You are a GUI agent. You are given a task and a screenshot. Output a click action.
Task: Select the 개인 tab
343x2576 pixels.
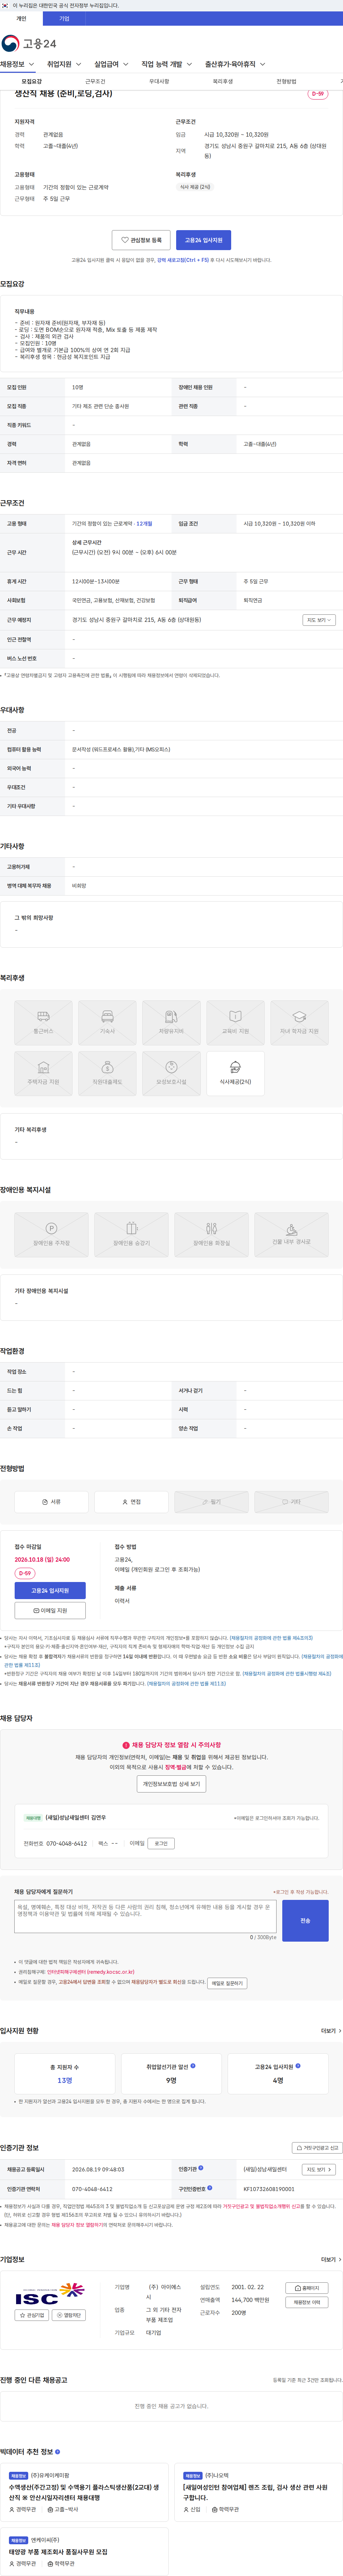[21, 18]
